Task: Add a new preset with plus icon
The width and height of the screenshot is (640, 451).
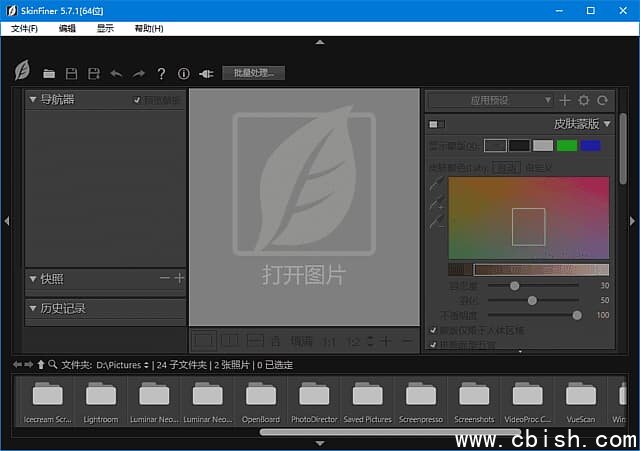Action: click(x=565, y=100)
